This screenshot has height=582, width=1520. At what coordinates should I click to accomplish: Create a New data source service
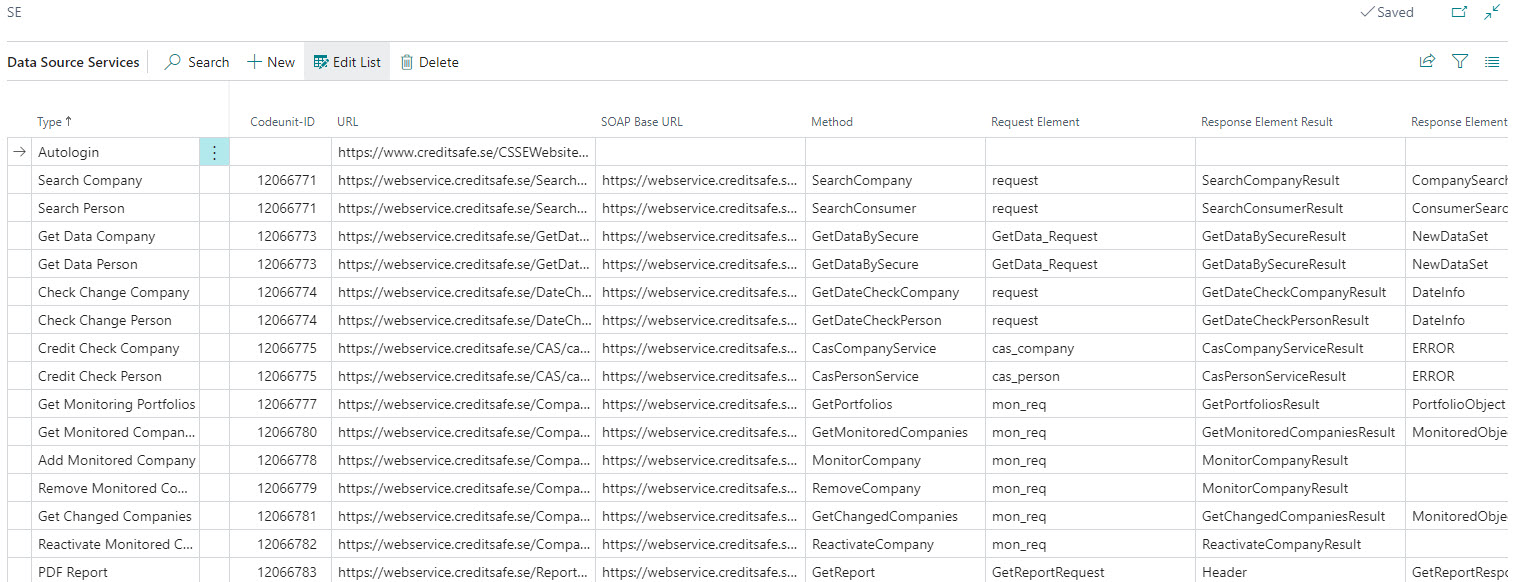(271, 62)
